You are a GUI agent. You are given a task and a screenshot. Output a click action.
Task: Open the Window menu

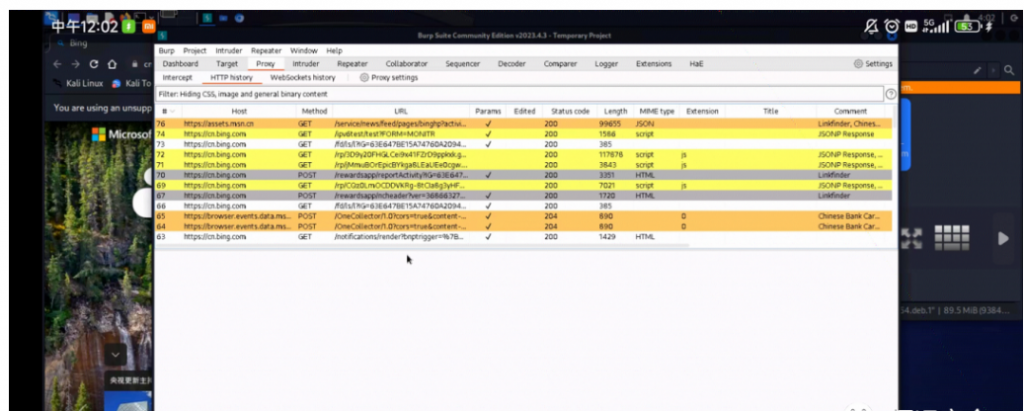(x=304, y=50)
